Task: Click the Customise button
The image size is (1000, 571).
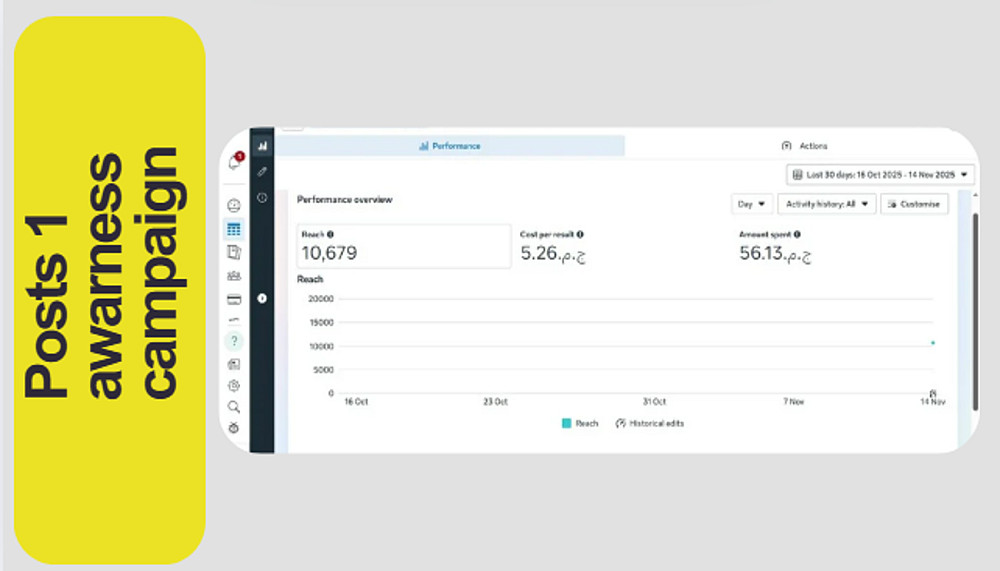Action: pos(914,204)
